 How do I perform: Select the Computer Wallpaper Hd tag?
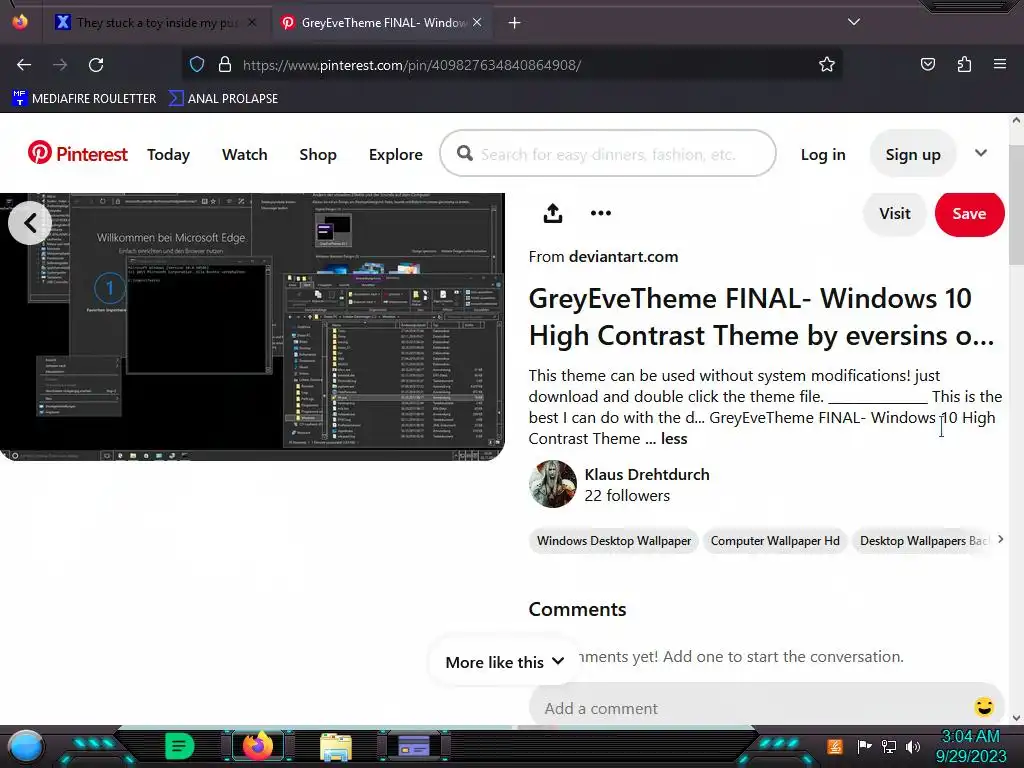coord(775,541)
